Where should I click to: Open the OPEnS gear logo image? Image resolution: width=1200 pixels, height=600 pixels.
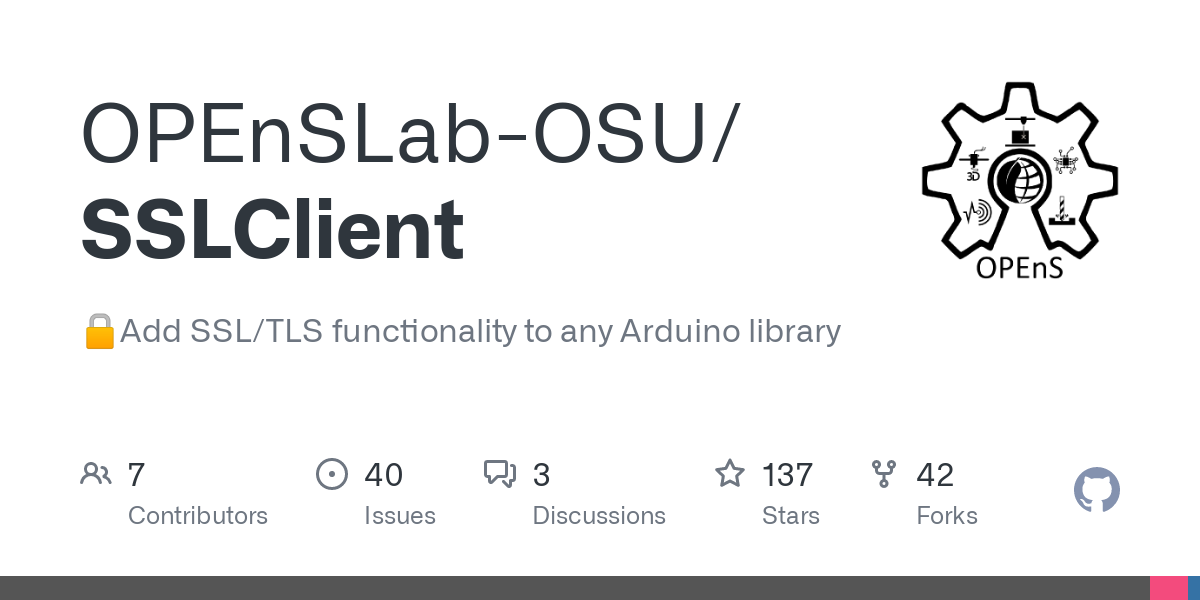[x=1020, y=180]
